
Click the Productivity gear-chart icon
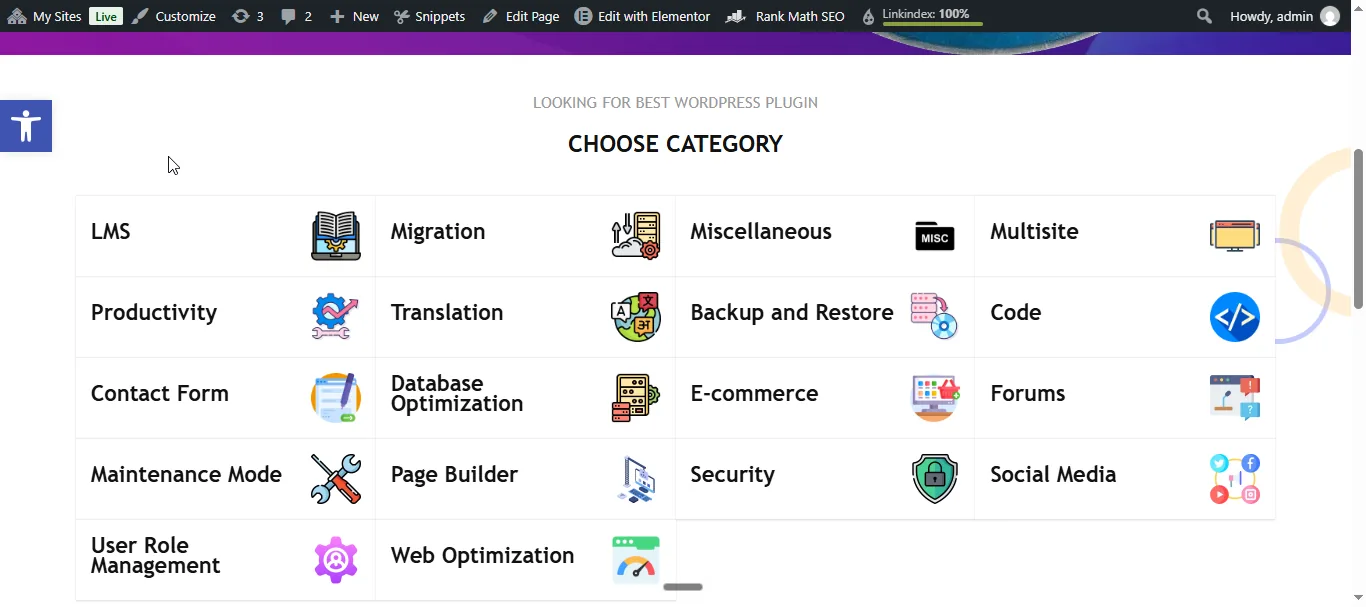335,317
